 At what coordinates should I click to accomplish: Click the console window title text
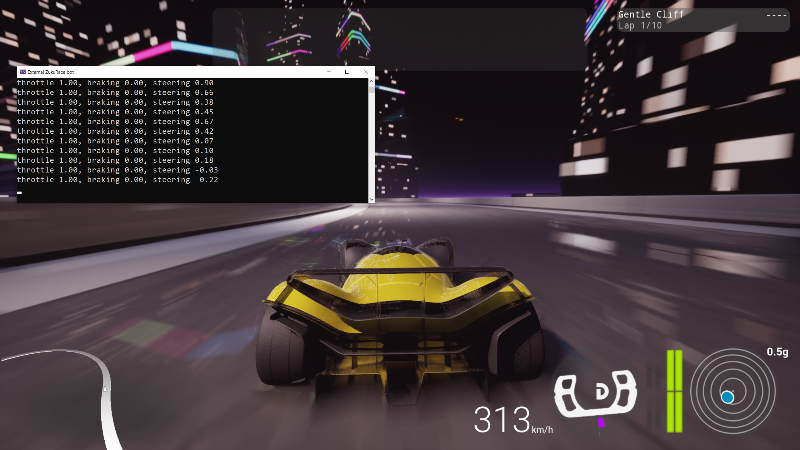coord(50,72)
